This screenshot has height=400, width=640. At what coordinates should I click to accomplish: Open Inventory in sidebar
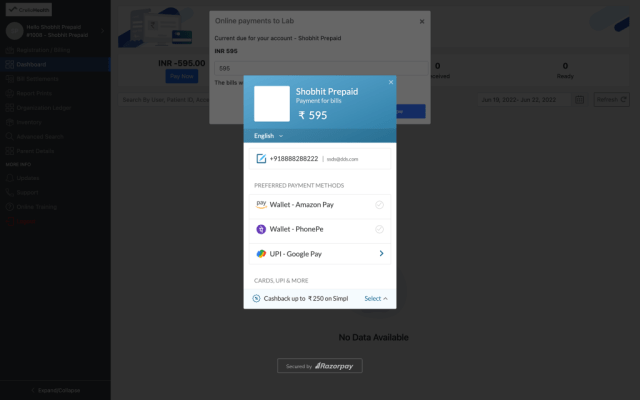[x=29, y=122]
